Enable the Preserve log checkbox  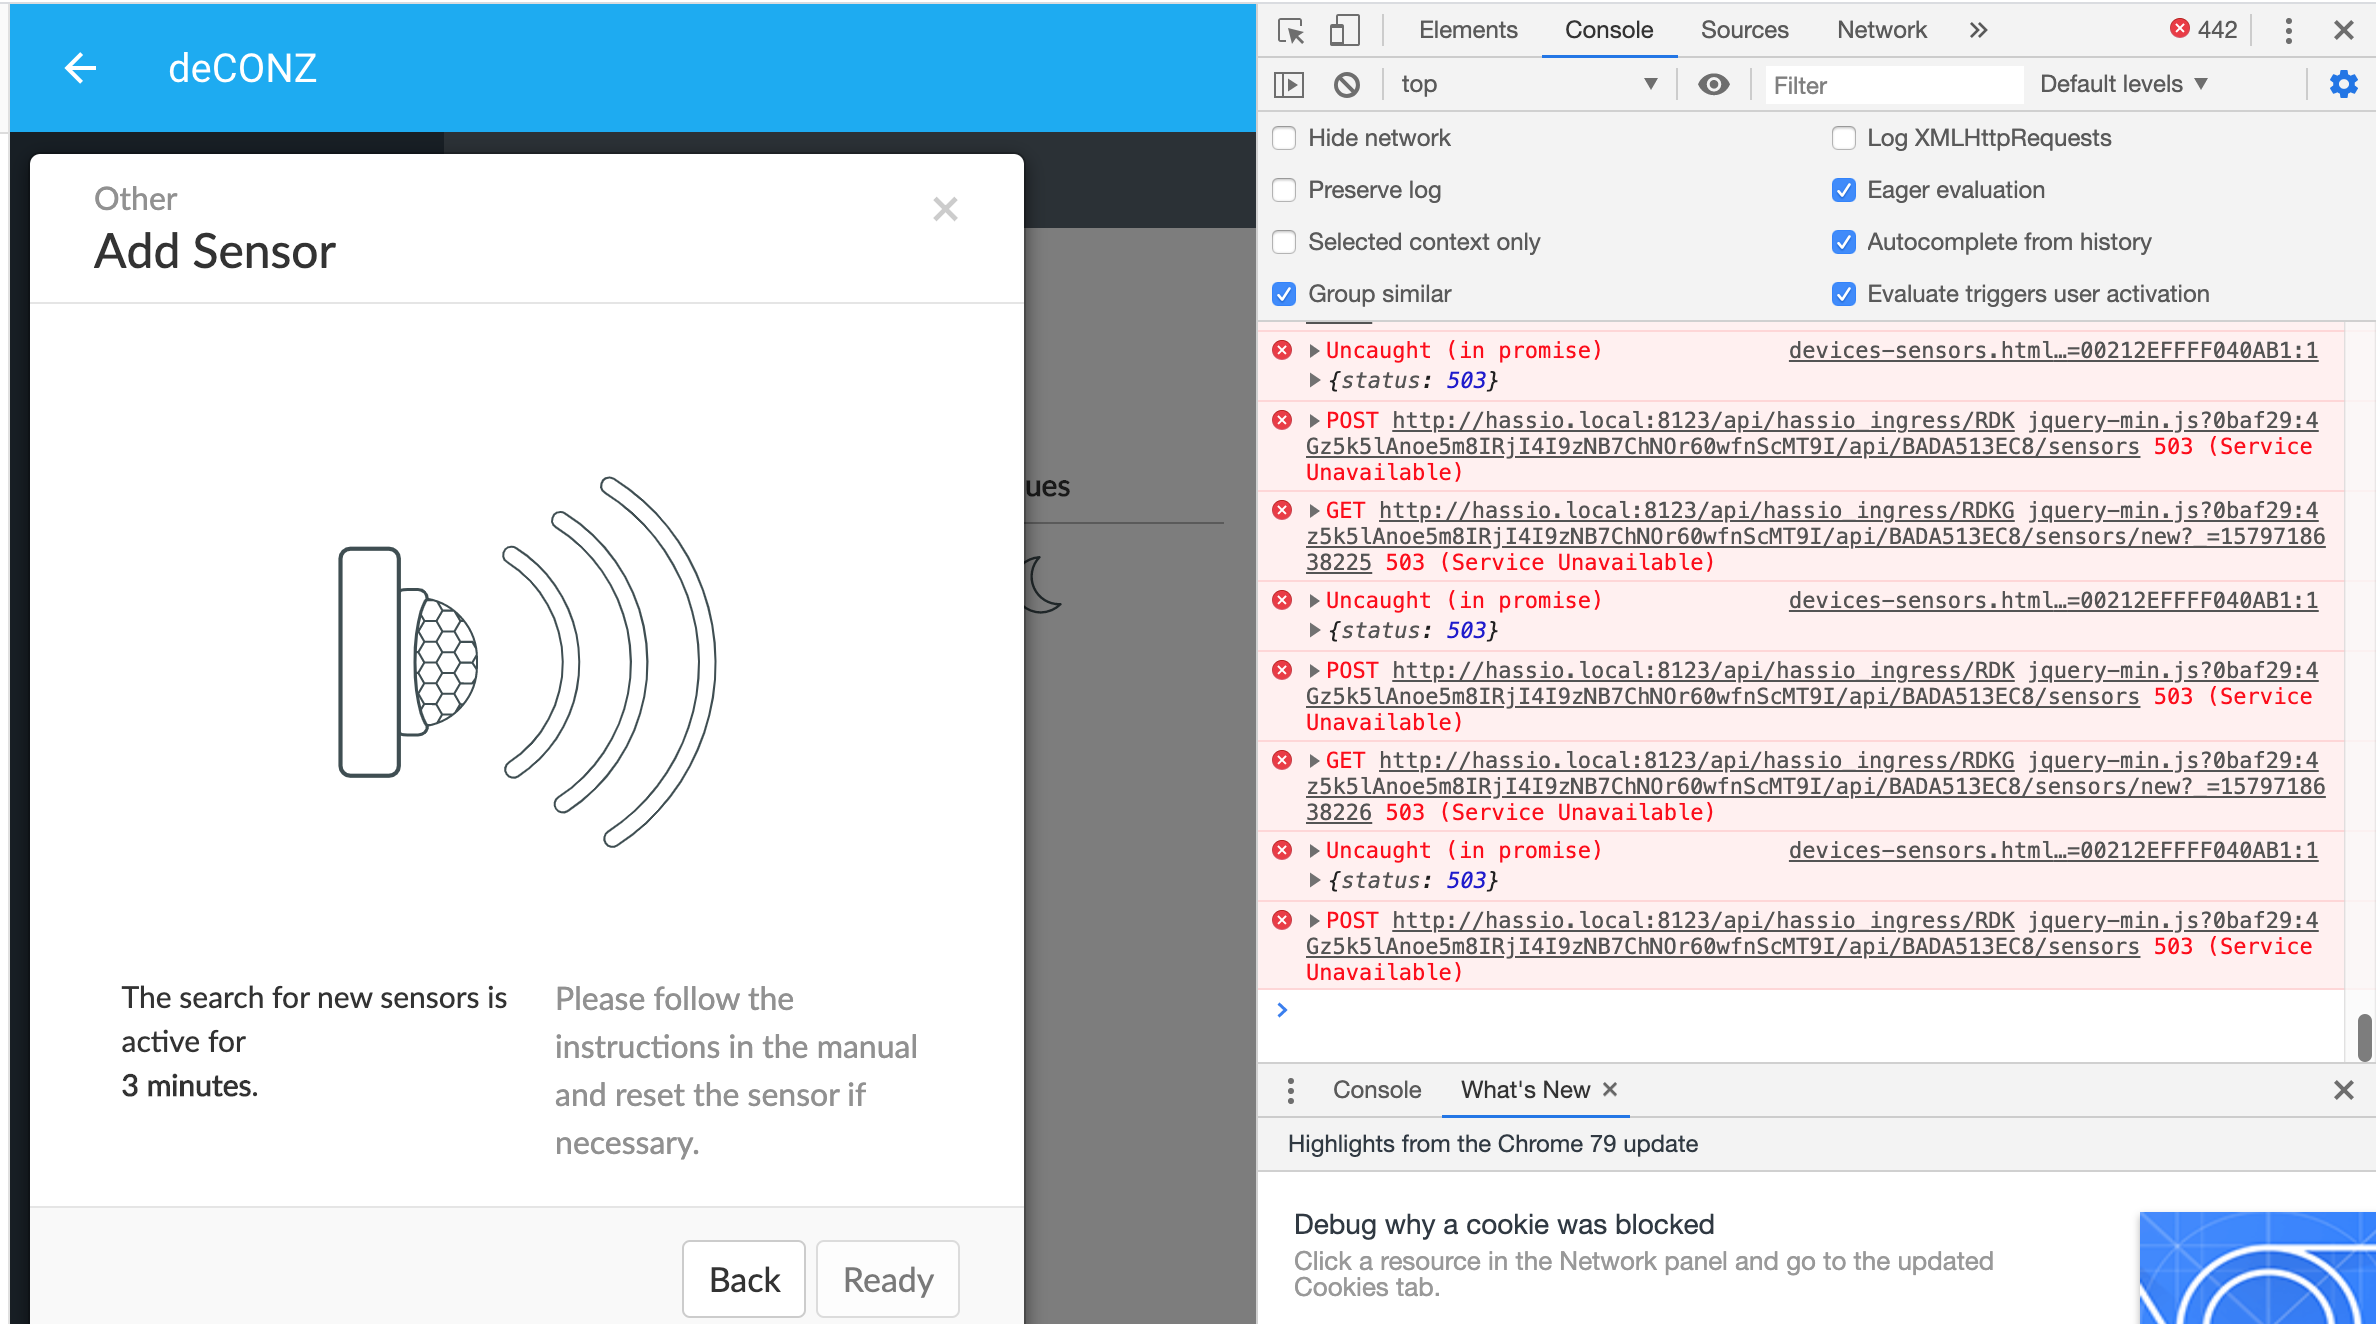[1284, 189]
